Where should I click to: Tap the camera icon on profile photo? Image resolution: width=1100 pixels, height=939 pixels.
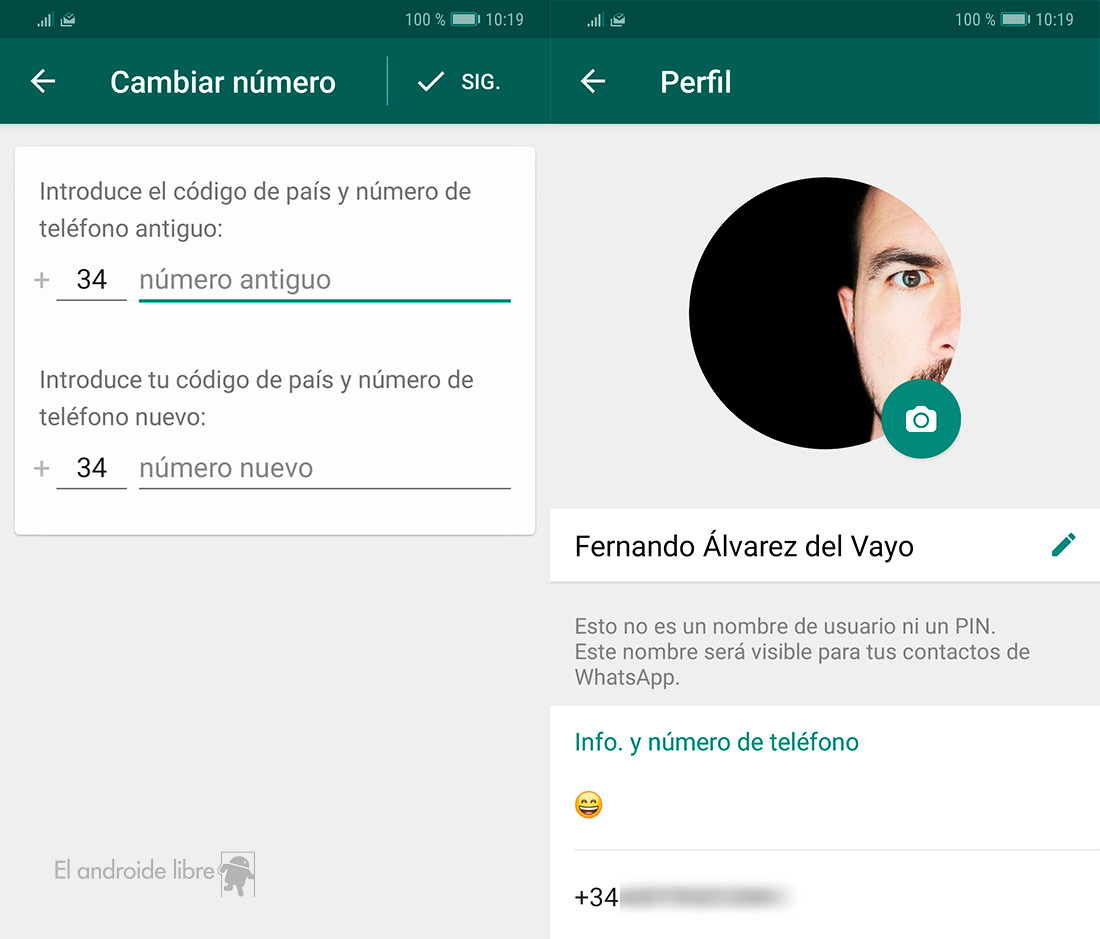click(x=920, y=420)
